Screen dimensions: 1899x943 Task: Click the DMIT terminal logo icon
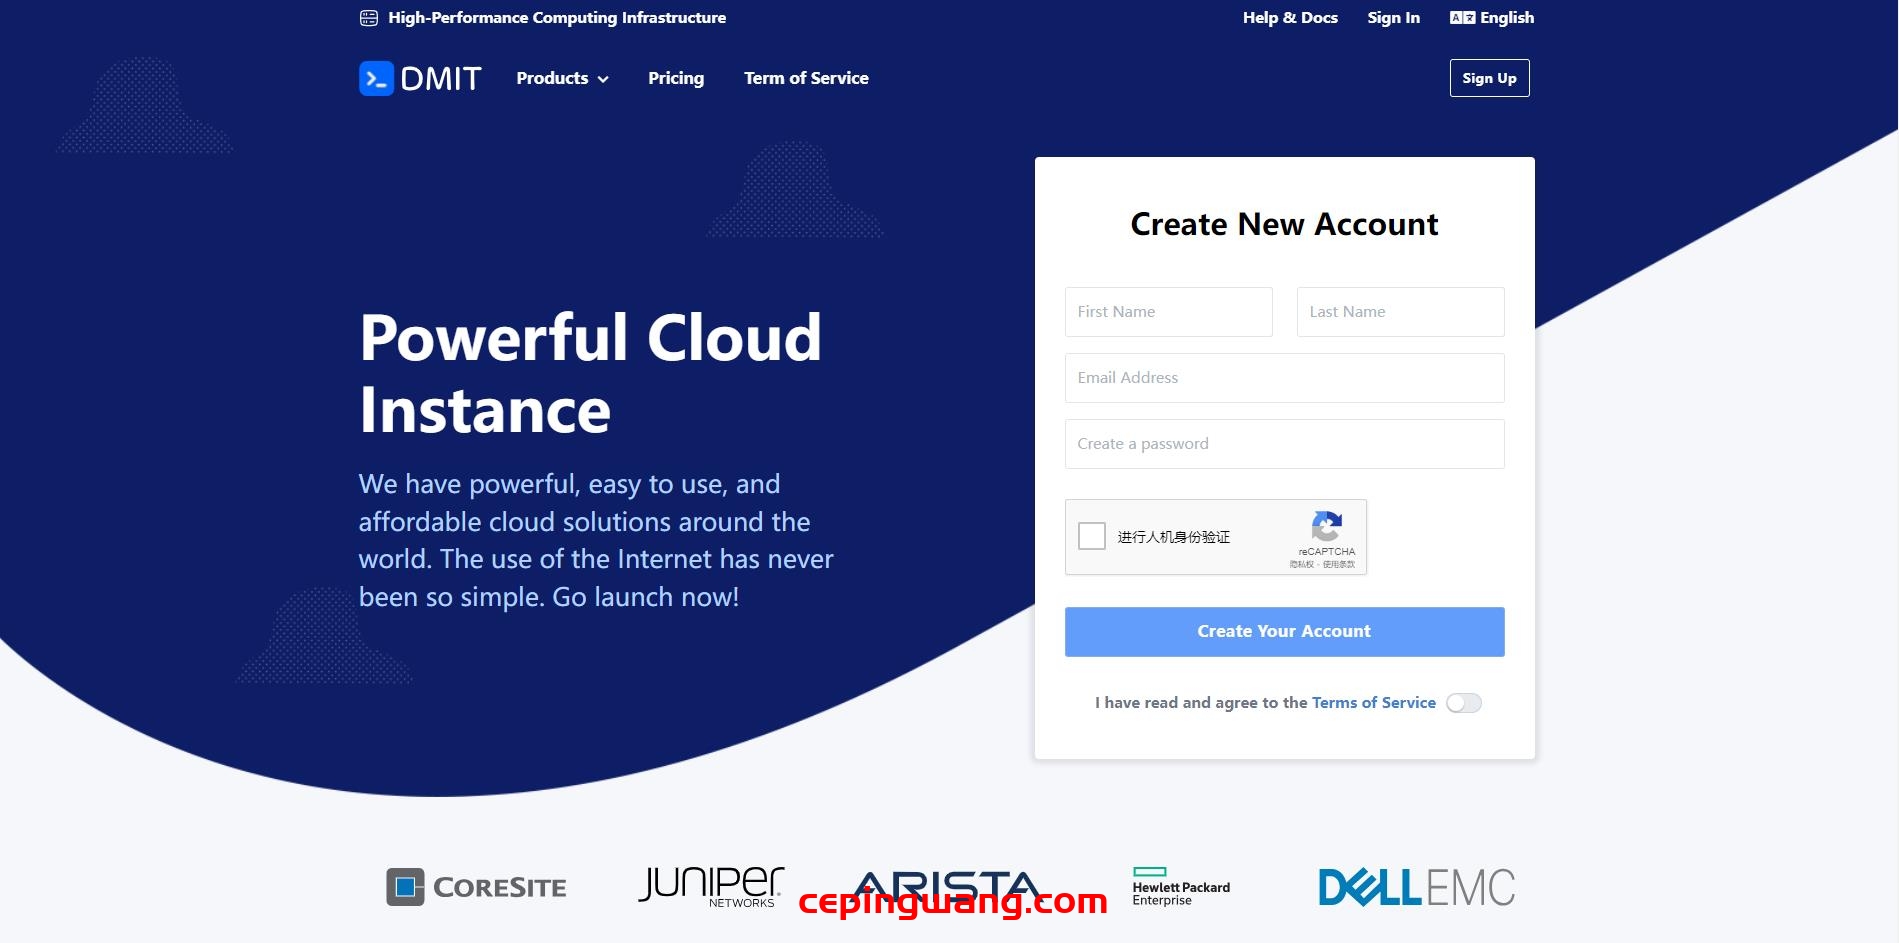point(376,78)
